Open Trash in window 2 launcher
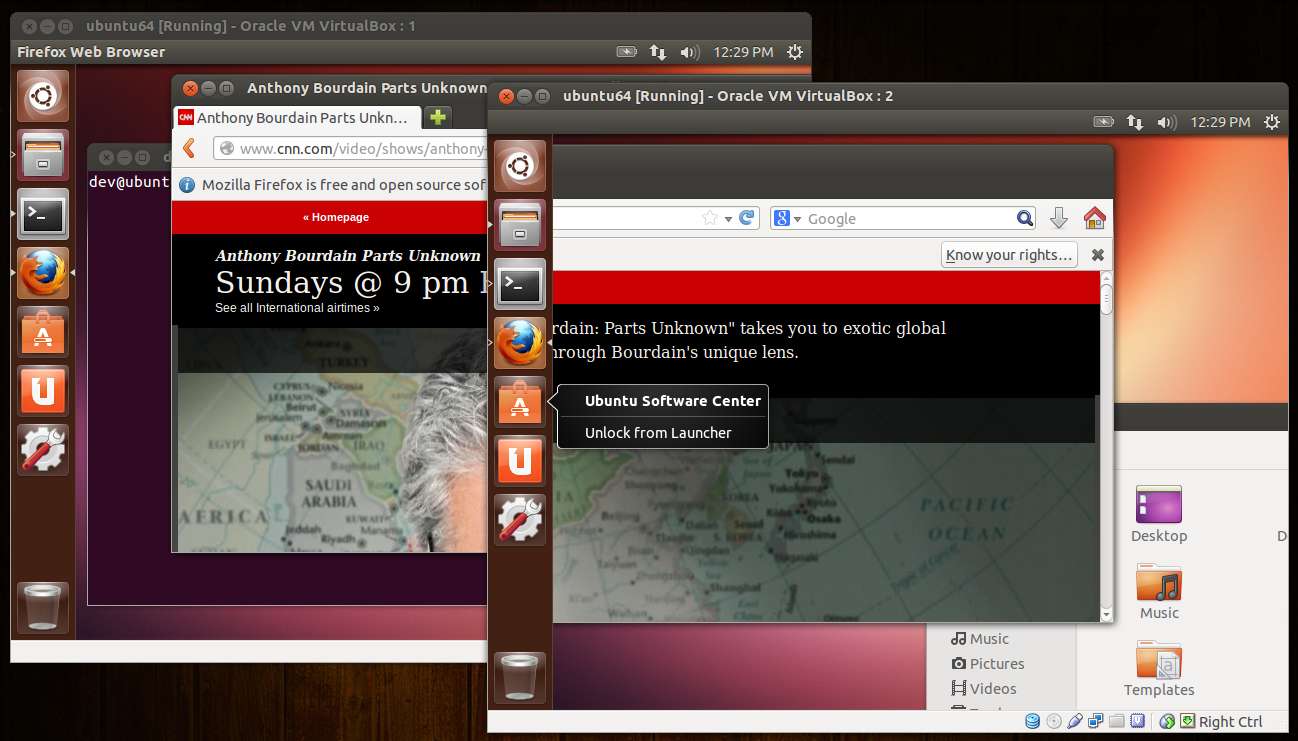 520,678
